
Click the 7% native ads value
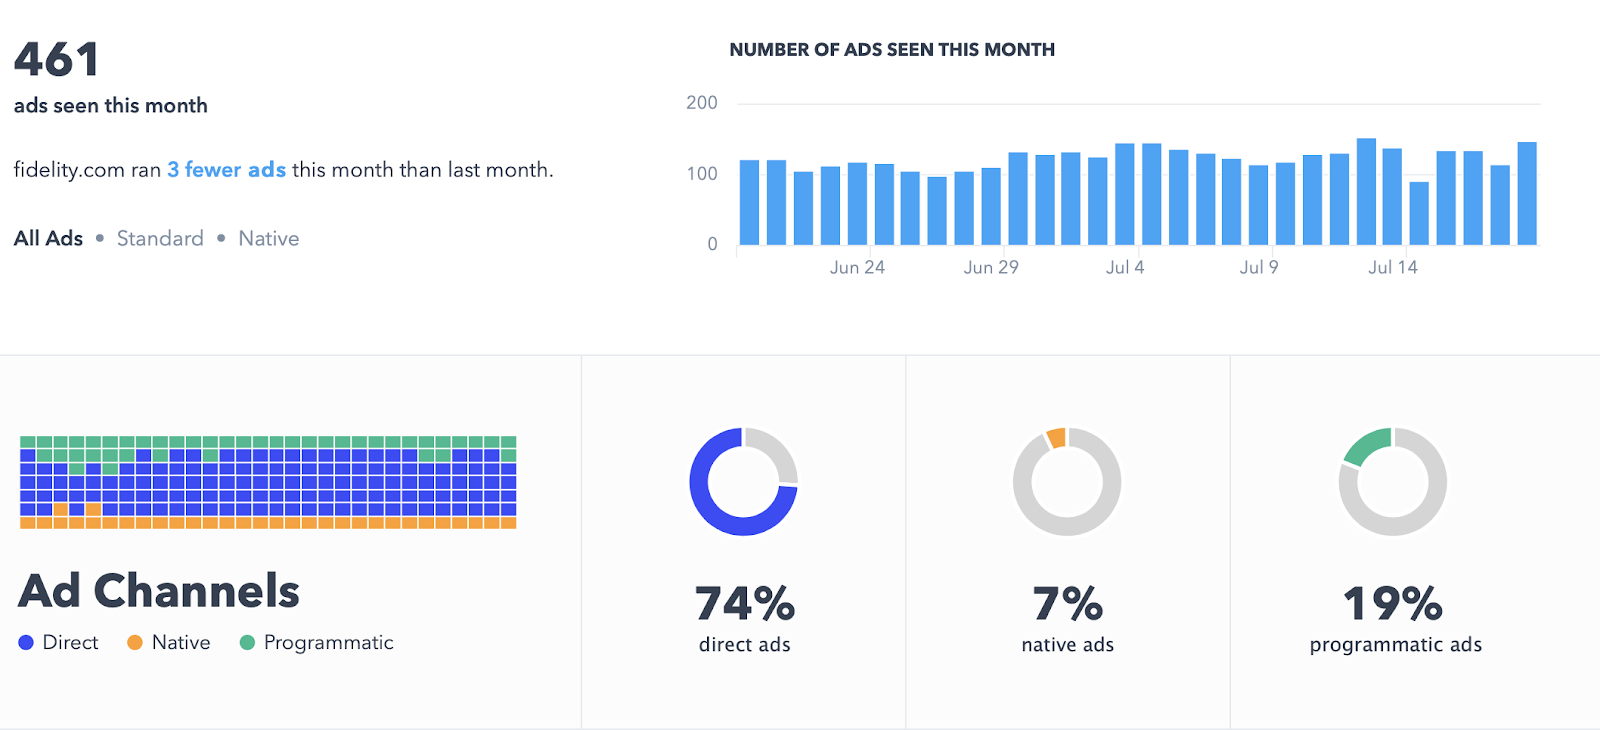(x=1068, y=604)
